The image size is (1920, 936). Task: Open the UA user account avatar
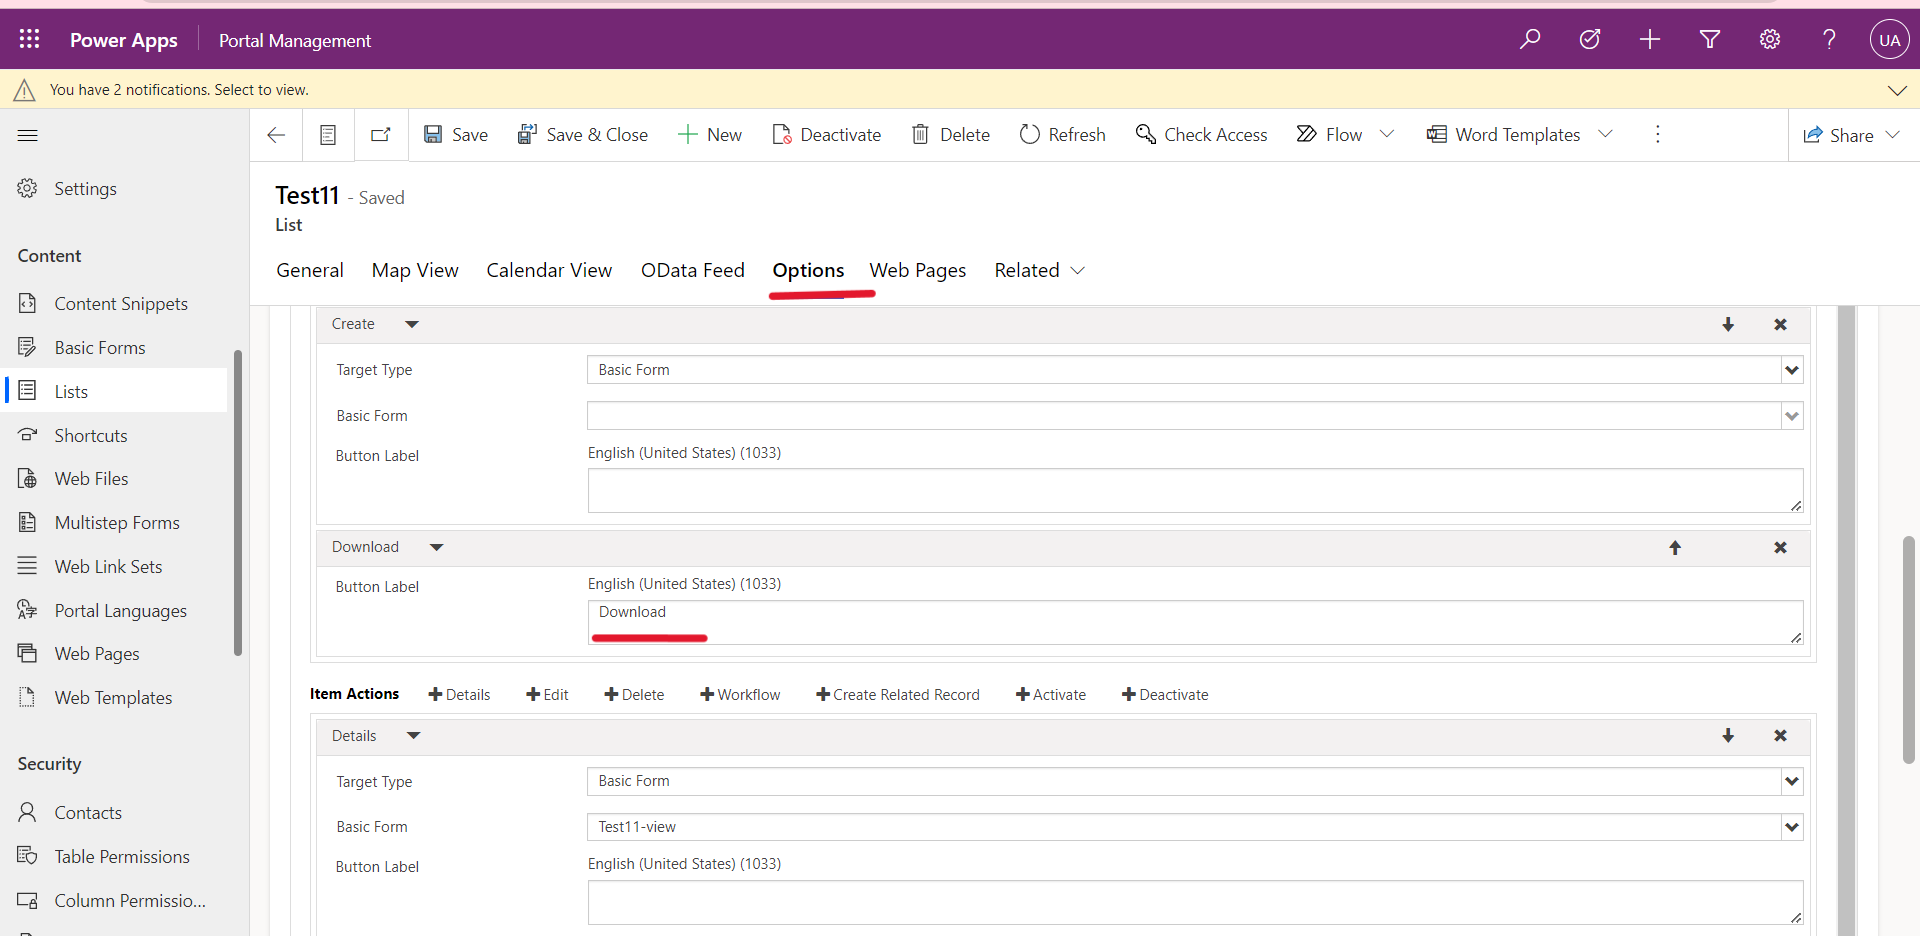click(1889, 40)
